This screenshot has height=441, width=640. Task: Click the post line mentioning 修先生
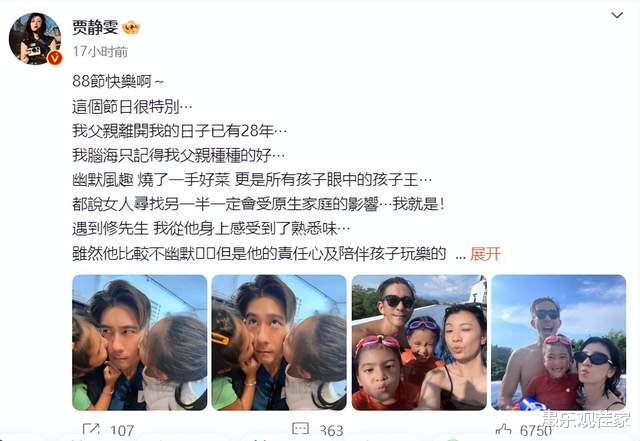click(211, 228)
